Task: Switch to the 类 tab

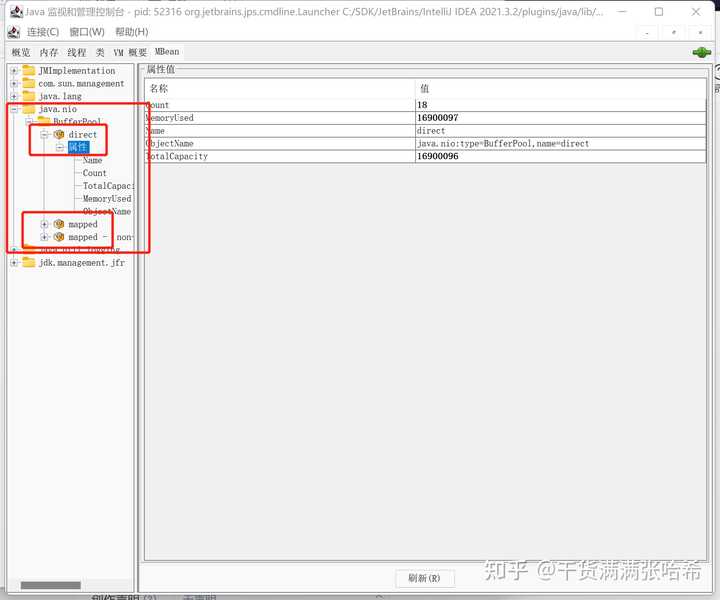Action: (x=100, y=52)
